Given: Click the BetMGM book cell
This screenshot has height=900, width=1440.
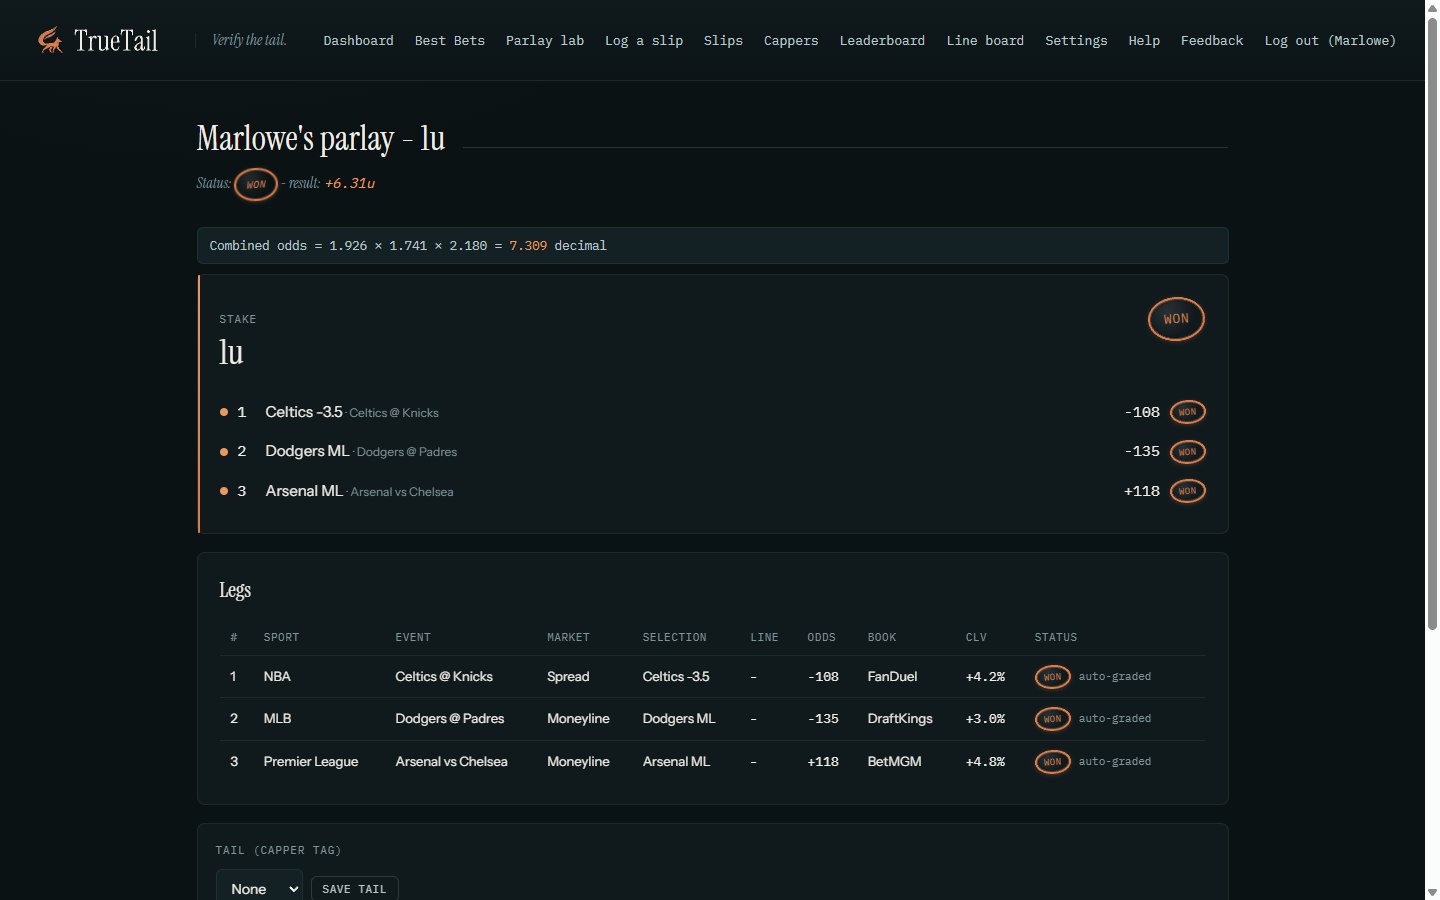Looking at the screenshot, I should (895, 762).
